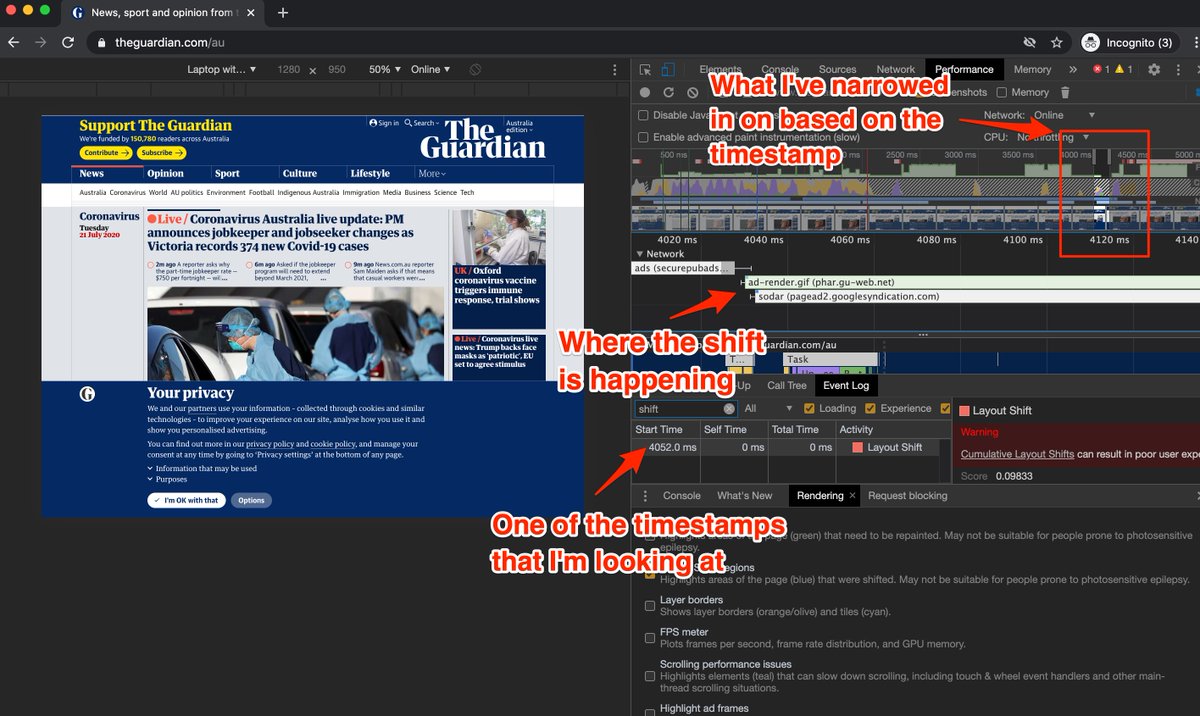Go back in browser history
Screen dimensions: 1200x716
14,43
